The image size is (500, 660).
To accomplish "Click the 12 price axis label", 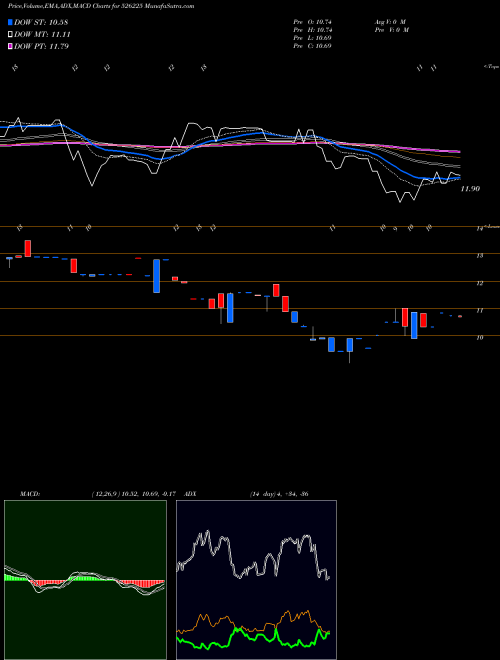I will click(x=479, y=283).
